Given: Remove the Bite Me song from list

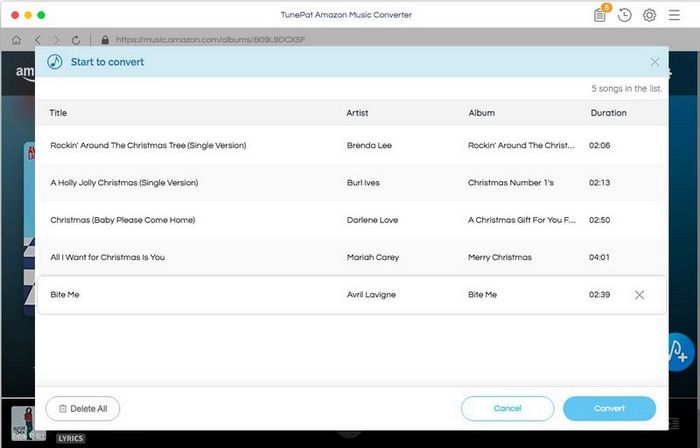Looking at the screenshot, I should coord(639,295).
